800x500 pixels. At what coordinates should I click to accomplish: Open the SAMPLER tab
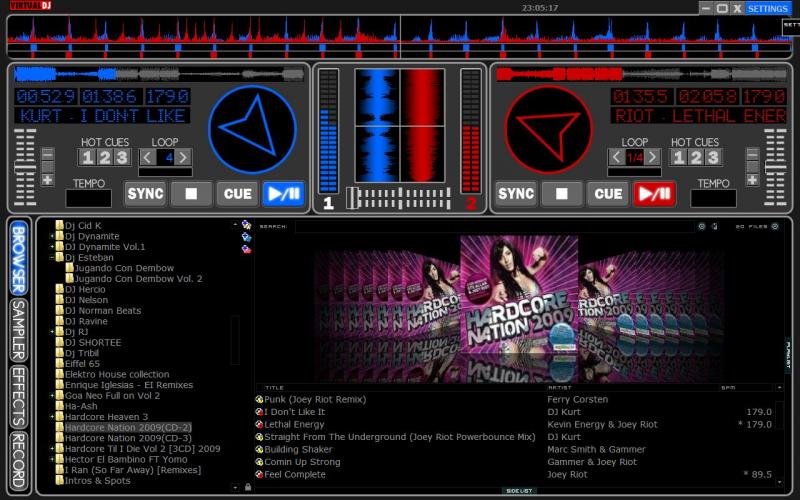(19, 330)
